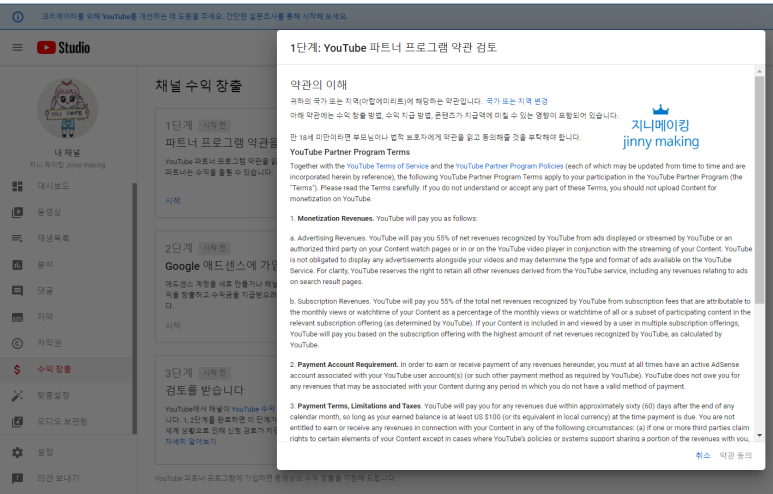Screen dimensions: 773x494
Task: Click the channel avatar thumbnail
Action: click(x=68, y=108)
